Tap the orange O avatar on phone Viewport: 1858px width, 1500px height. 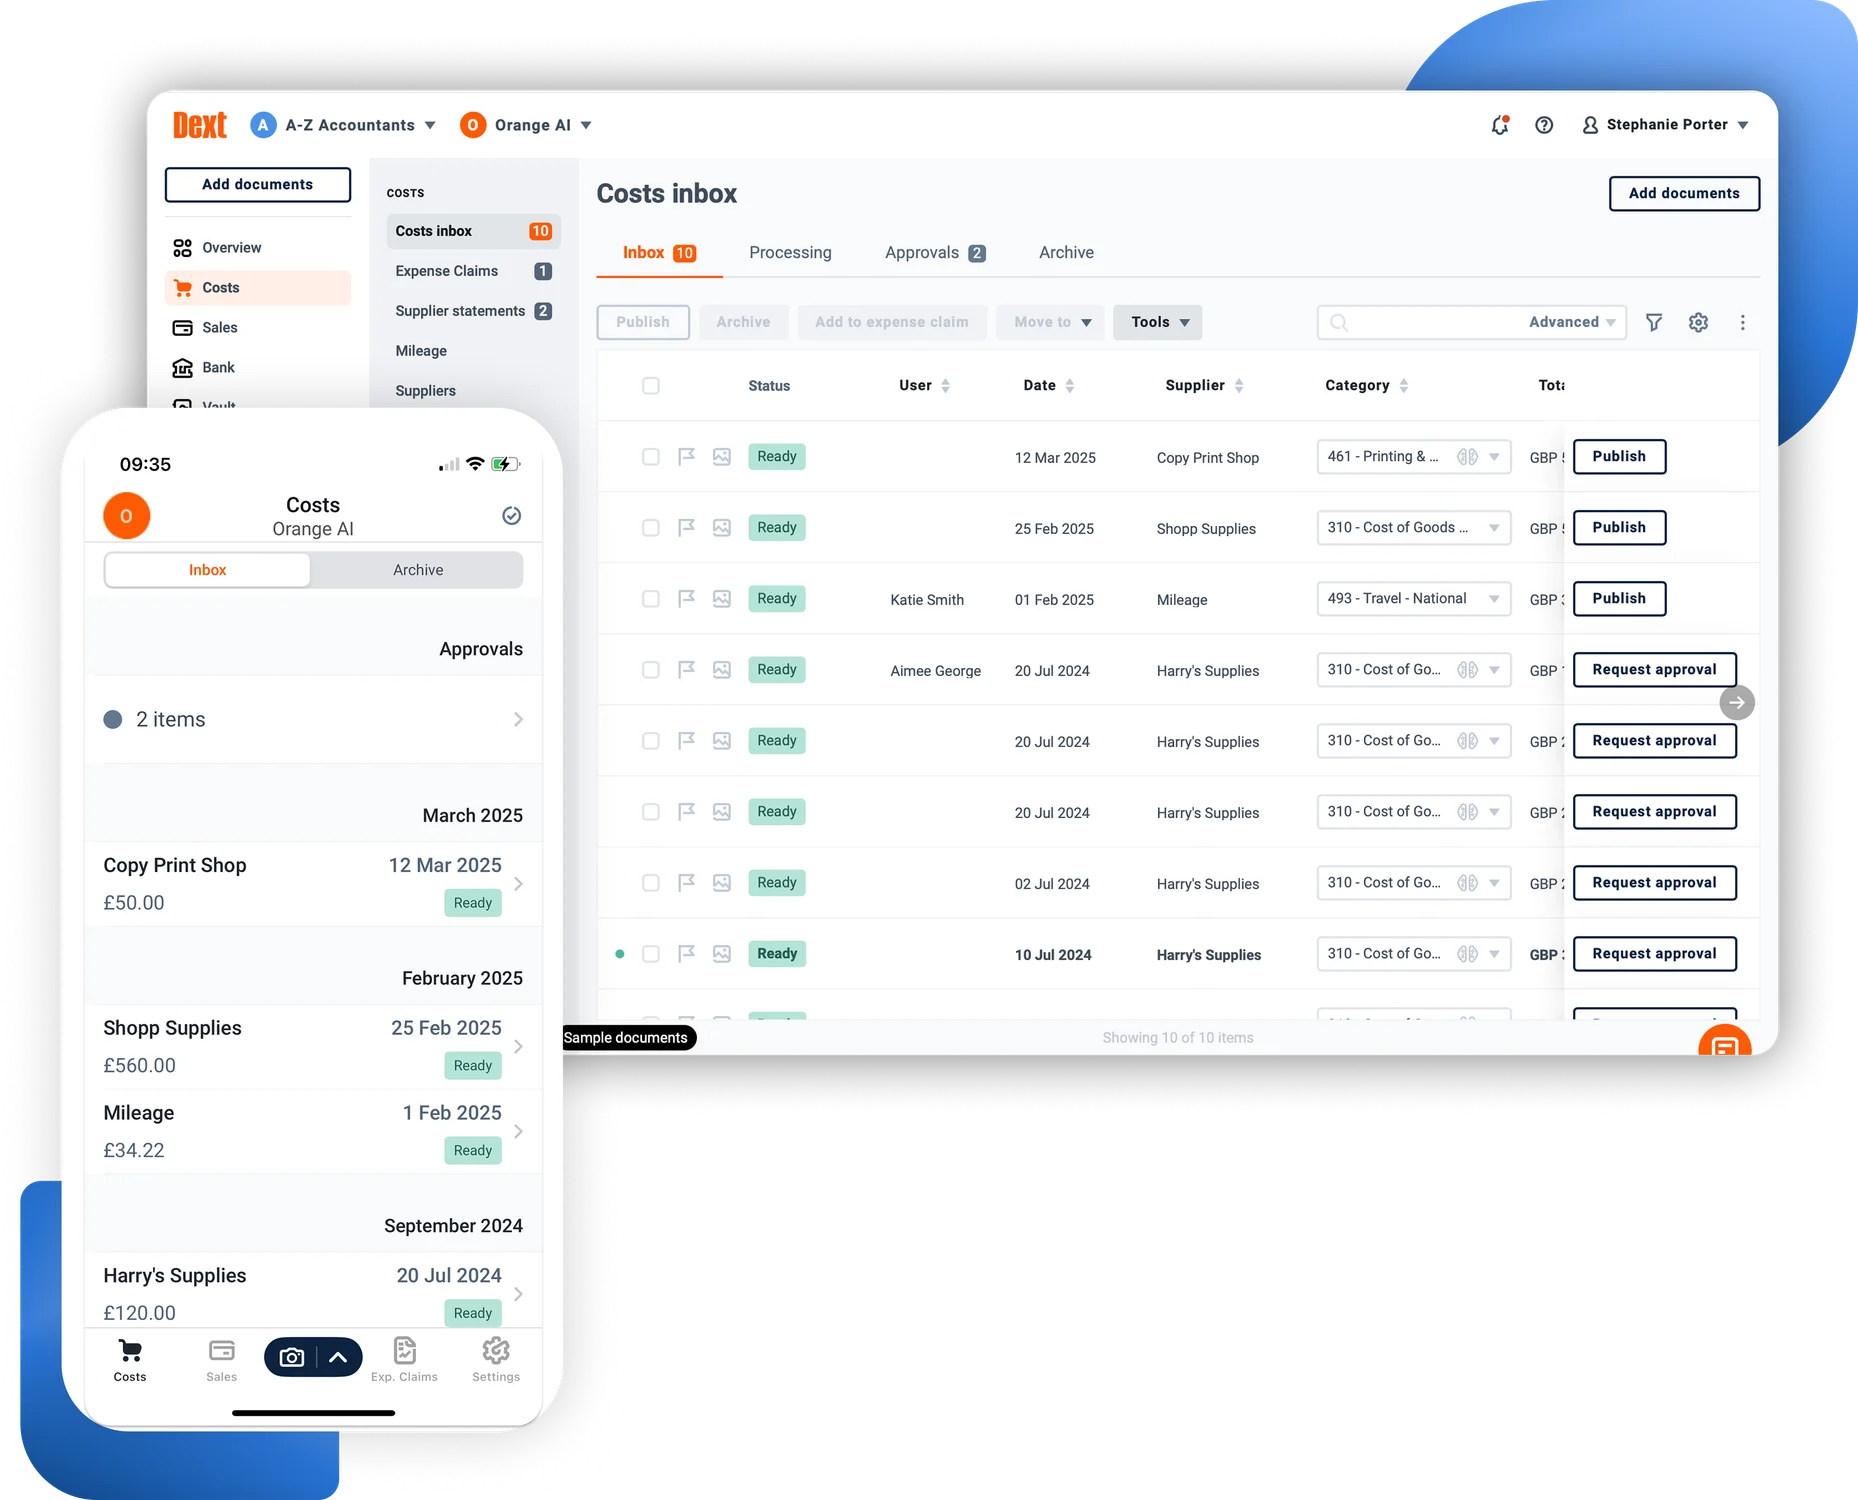(x=127, y=516)
